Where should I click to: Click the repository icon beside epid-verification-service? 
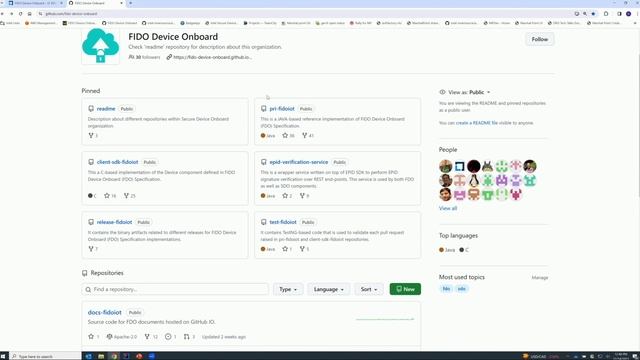click(264, 162)
